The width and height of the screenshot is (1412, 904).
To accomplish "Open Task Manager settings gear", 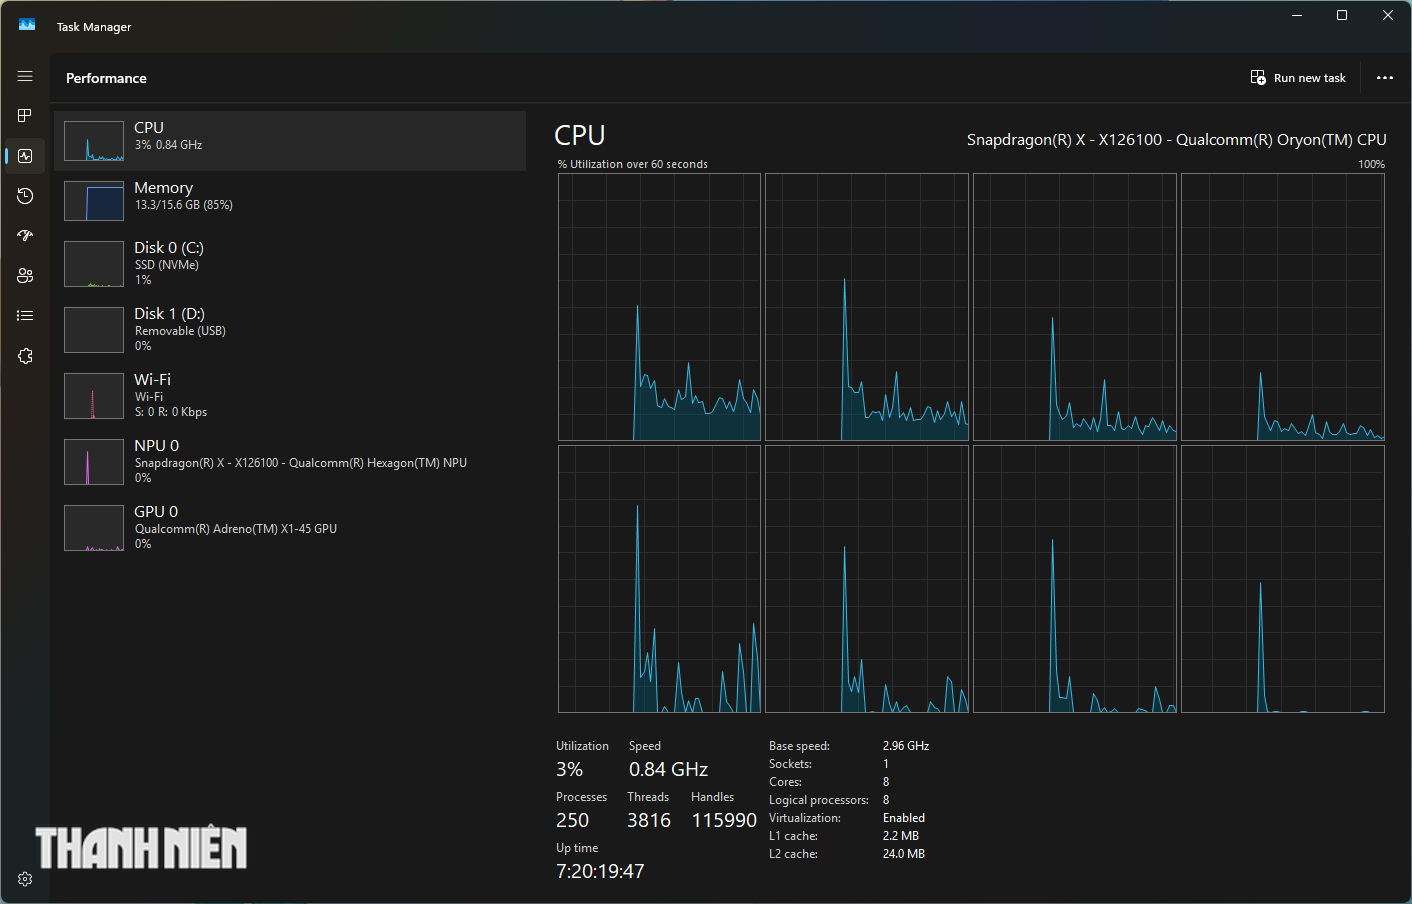I will 25,879.
